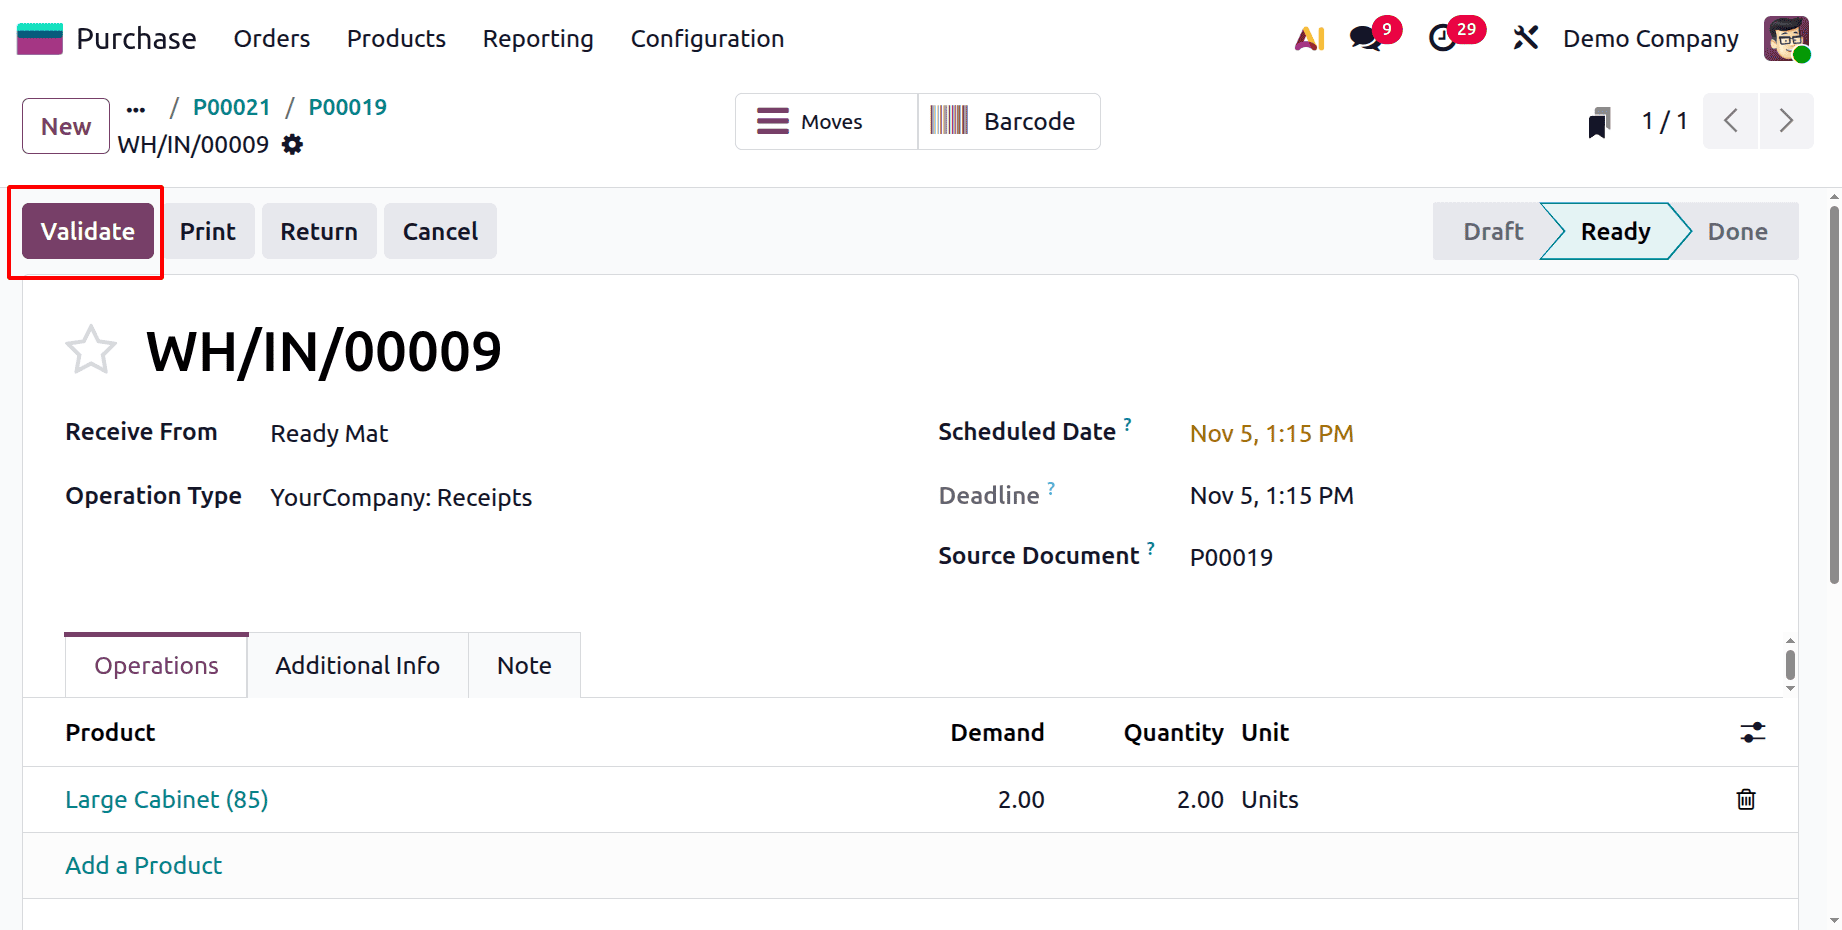Go to next record with right arrow
This screenshot has height=930, width=1842.
click(1787, 121)
